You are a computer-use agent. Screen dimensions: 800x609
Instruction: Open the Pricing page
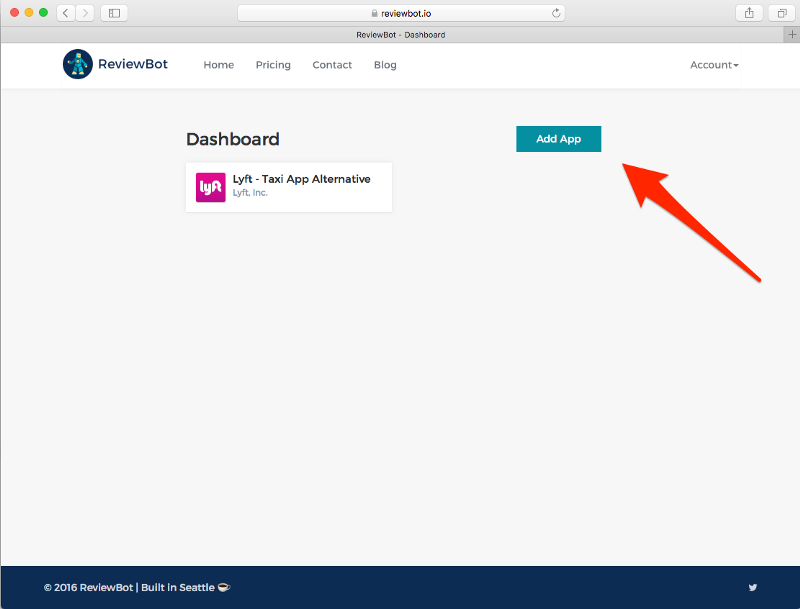[x=273, y=65]
